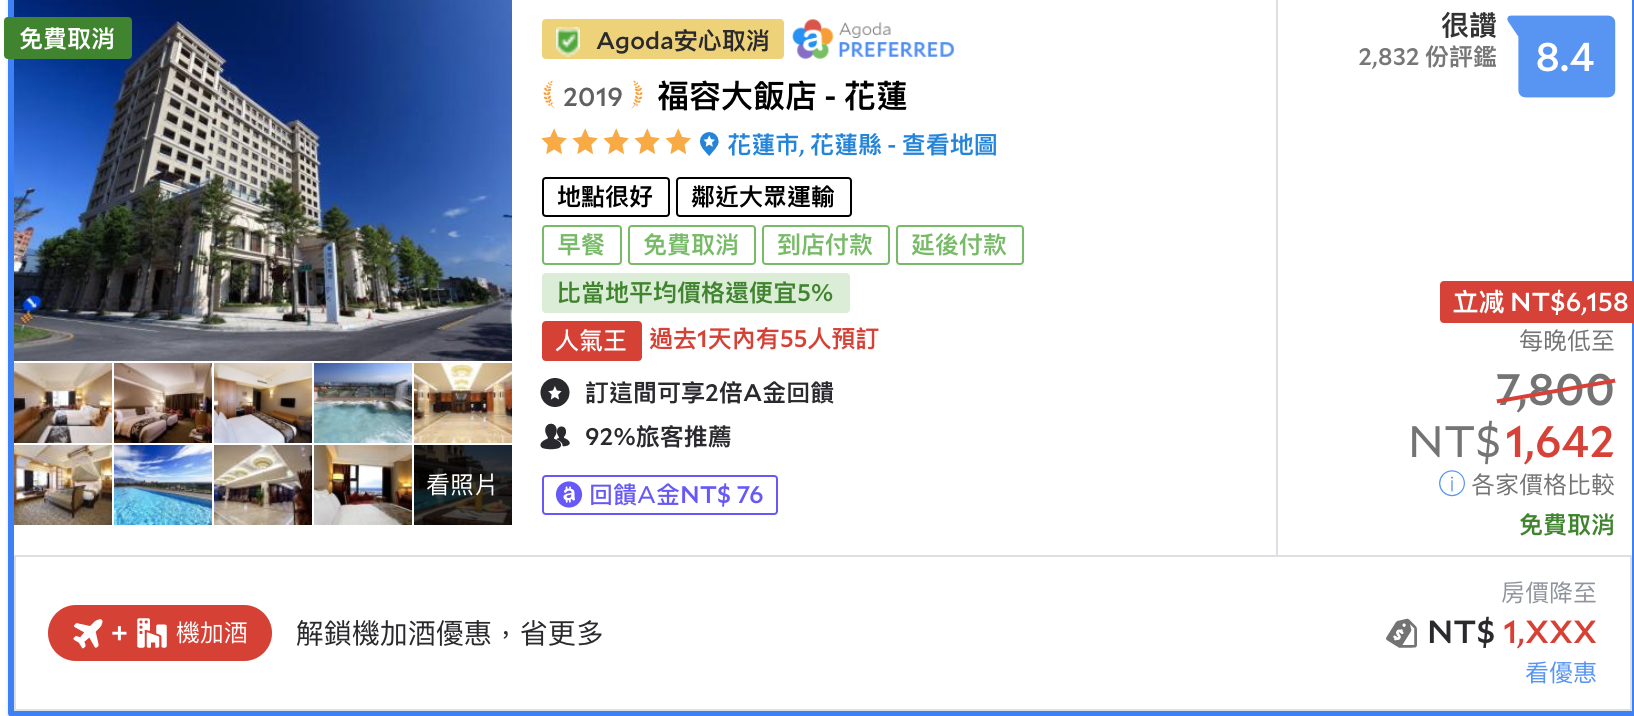The height and width of the screenshot is (716, 1634).
Task: Click the 到店付款 tag
Action: (x=826, y=245)
